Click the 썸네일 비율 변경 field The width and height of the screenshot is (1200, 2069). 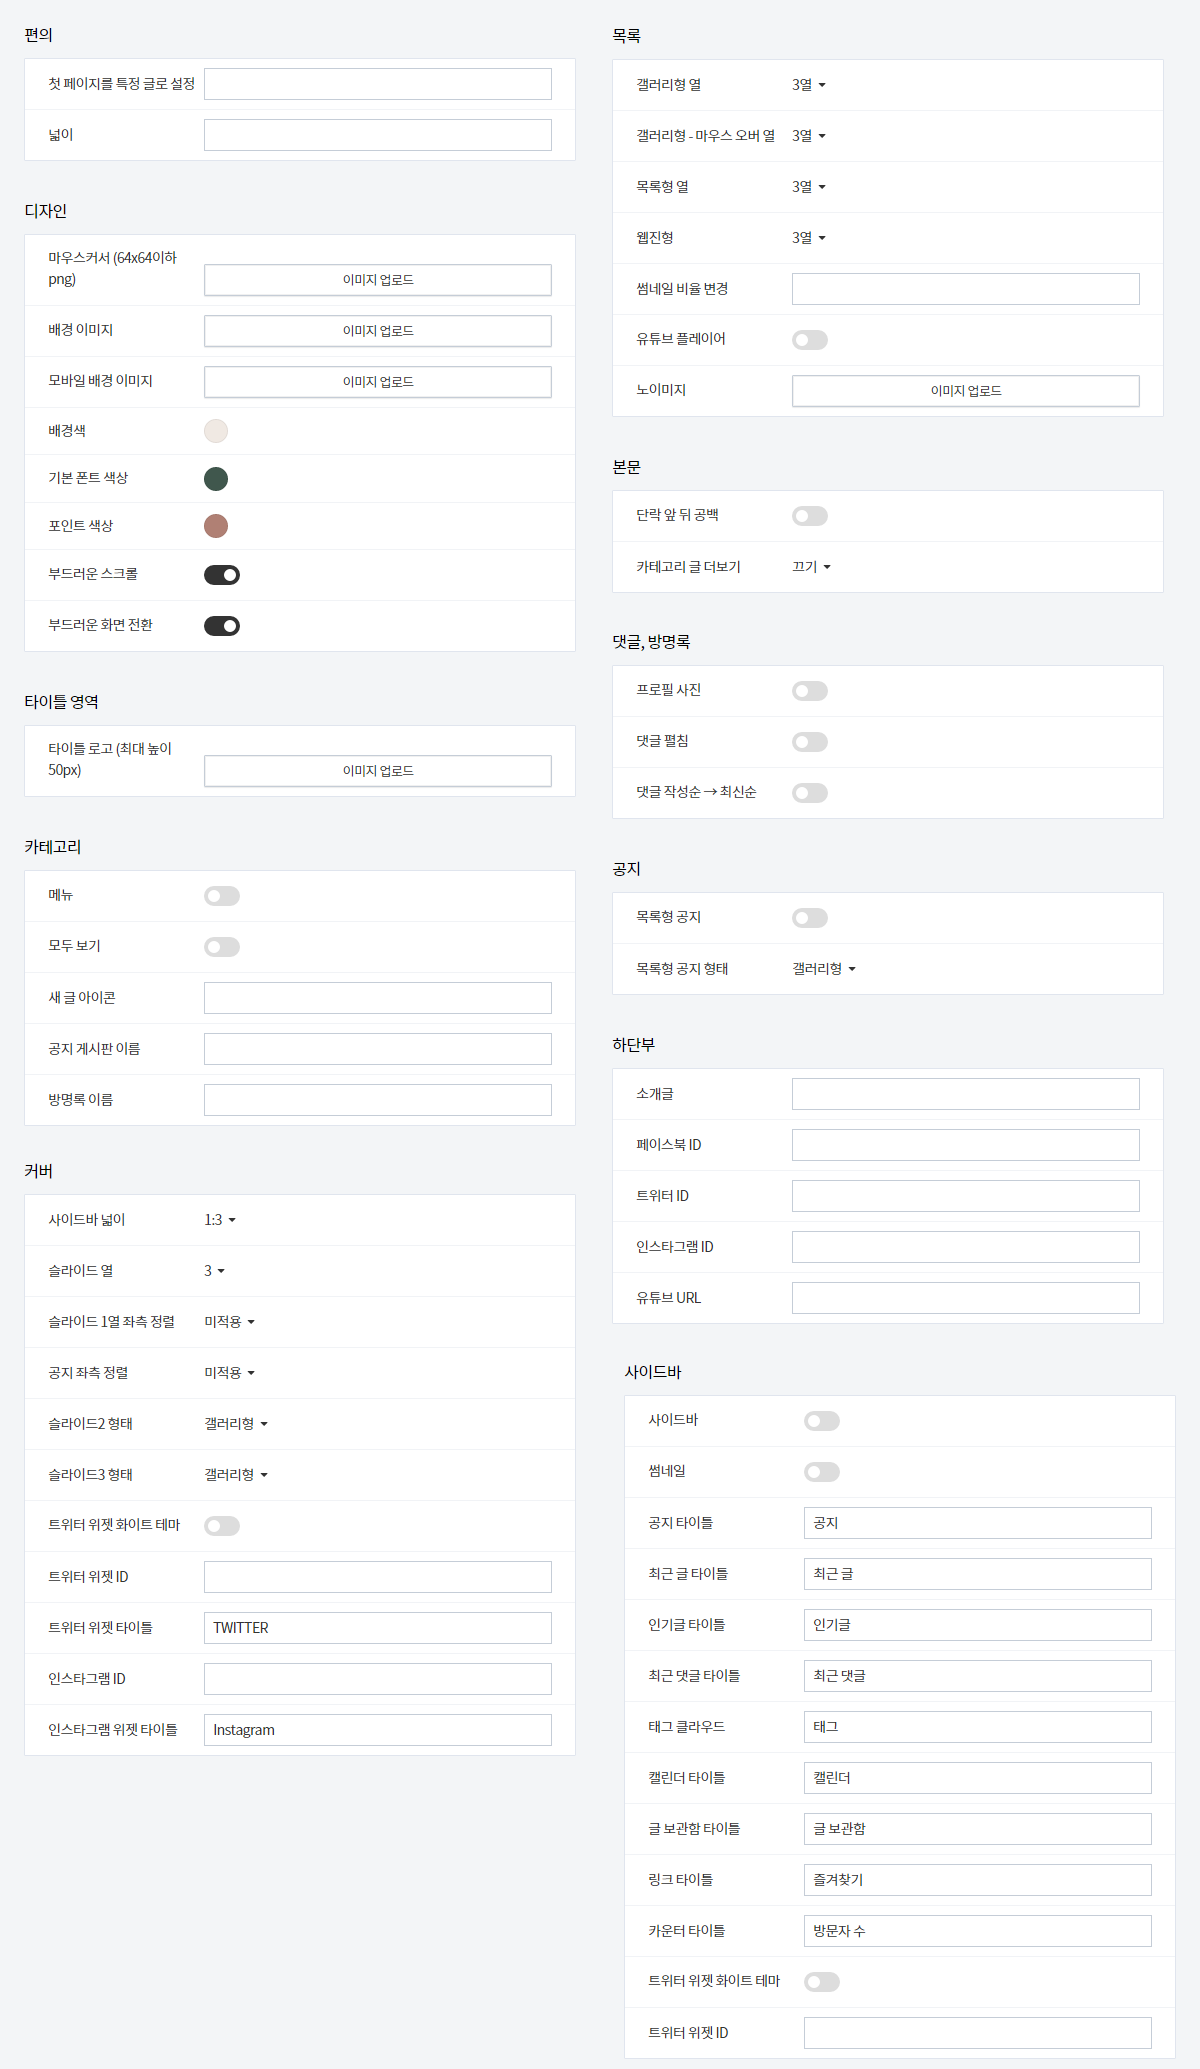[966, 289]
